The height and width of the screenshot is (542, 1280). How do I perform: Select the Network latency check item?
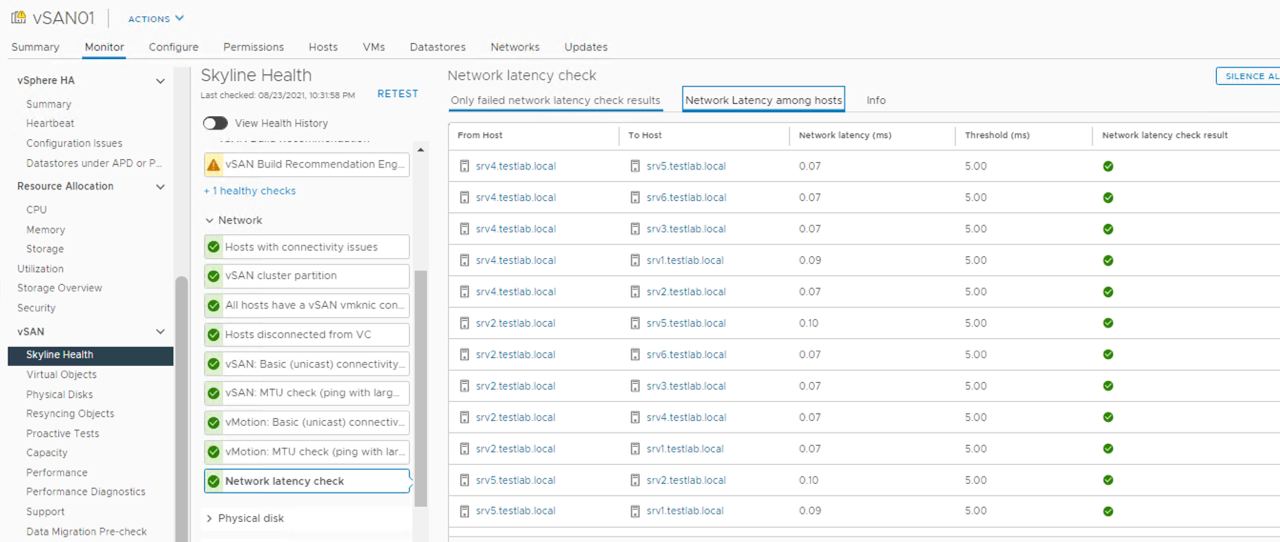tap(307, 481)
